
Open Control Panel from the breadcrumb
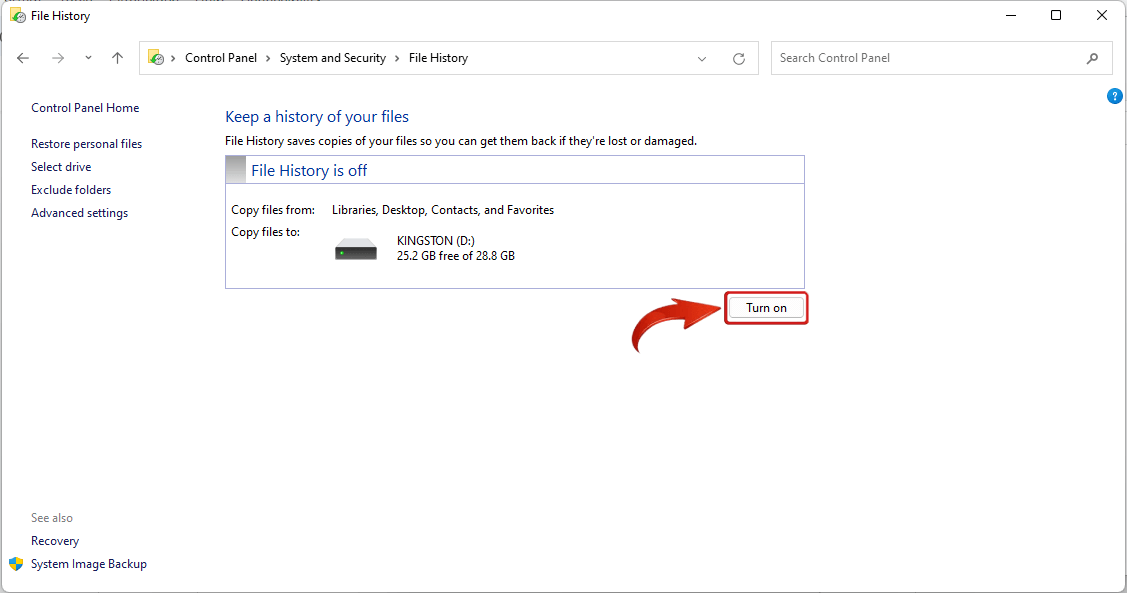221,57
